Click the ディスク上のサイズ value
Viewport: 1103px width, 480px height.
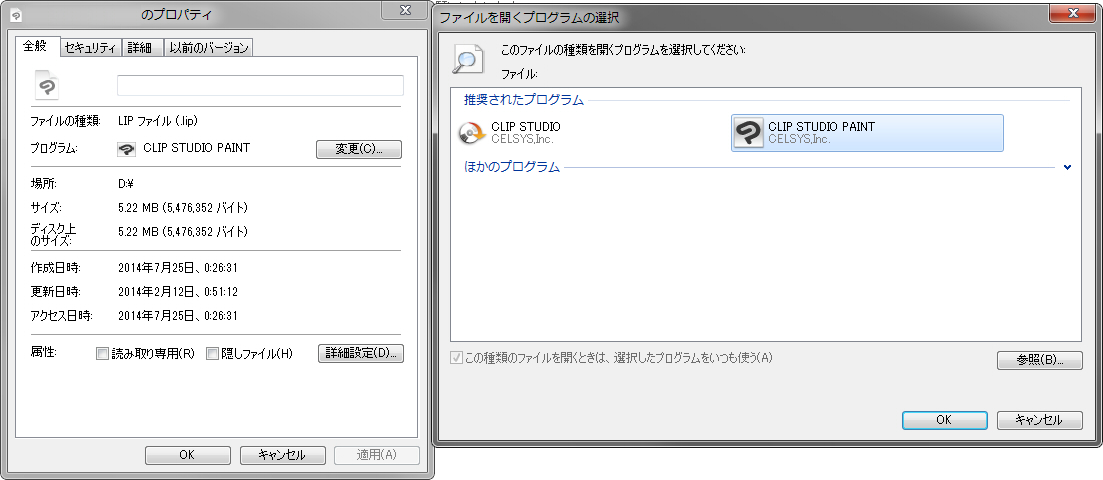pyautogui.click(x=183, y=232)
